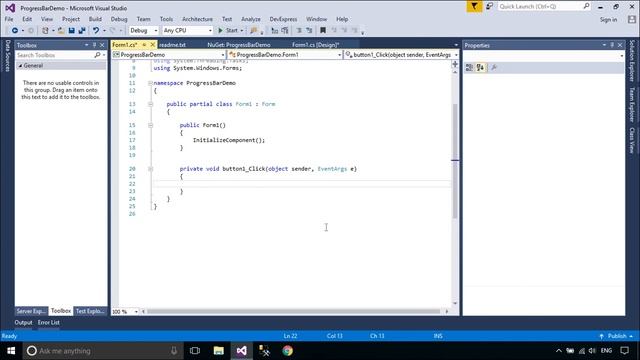
Task: Click the Property Pages wrench icon
Action: click(494, 67)
